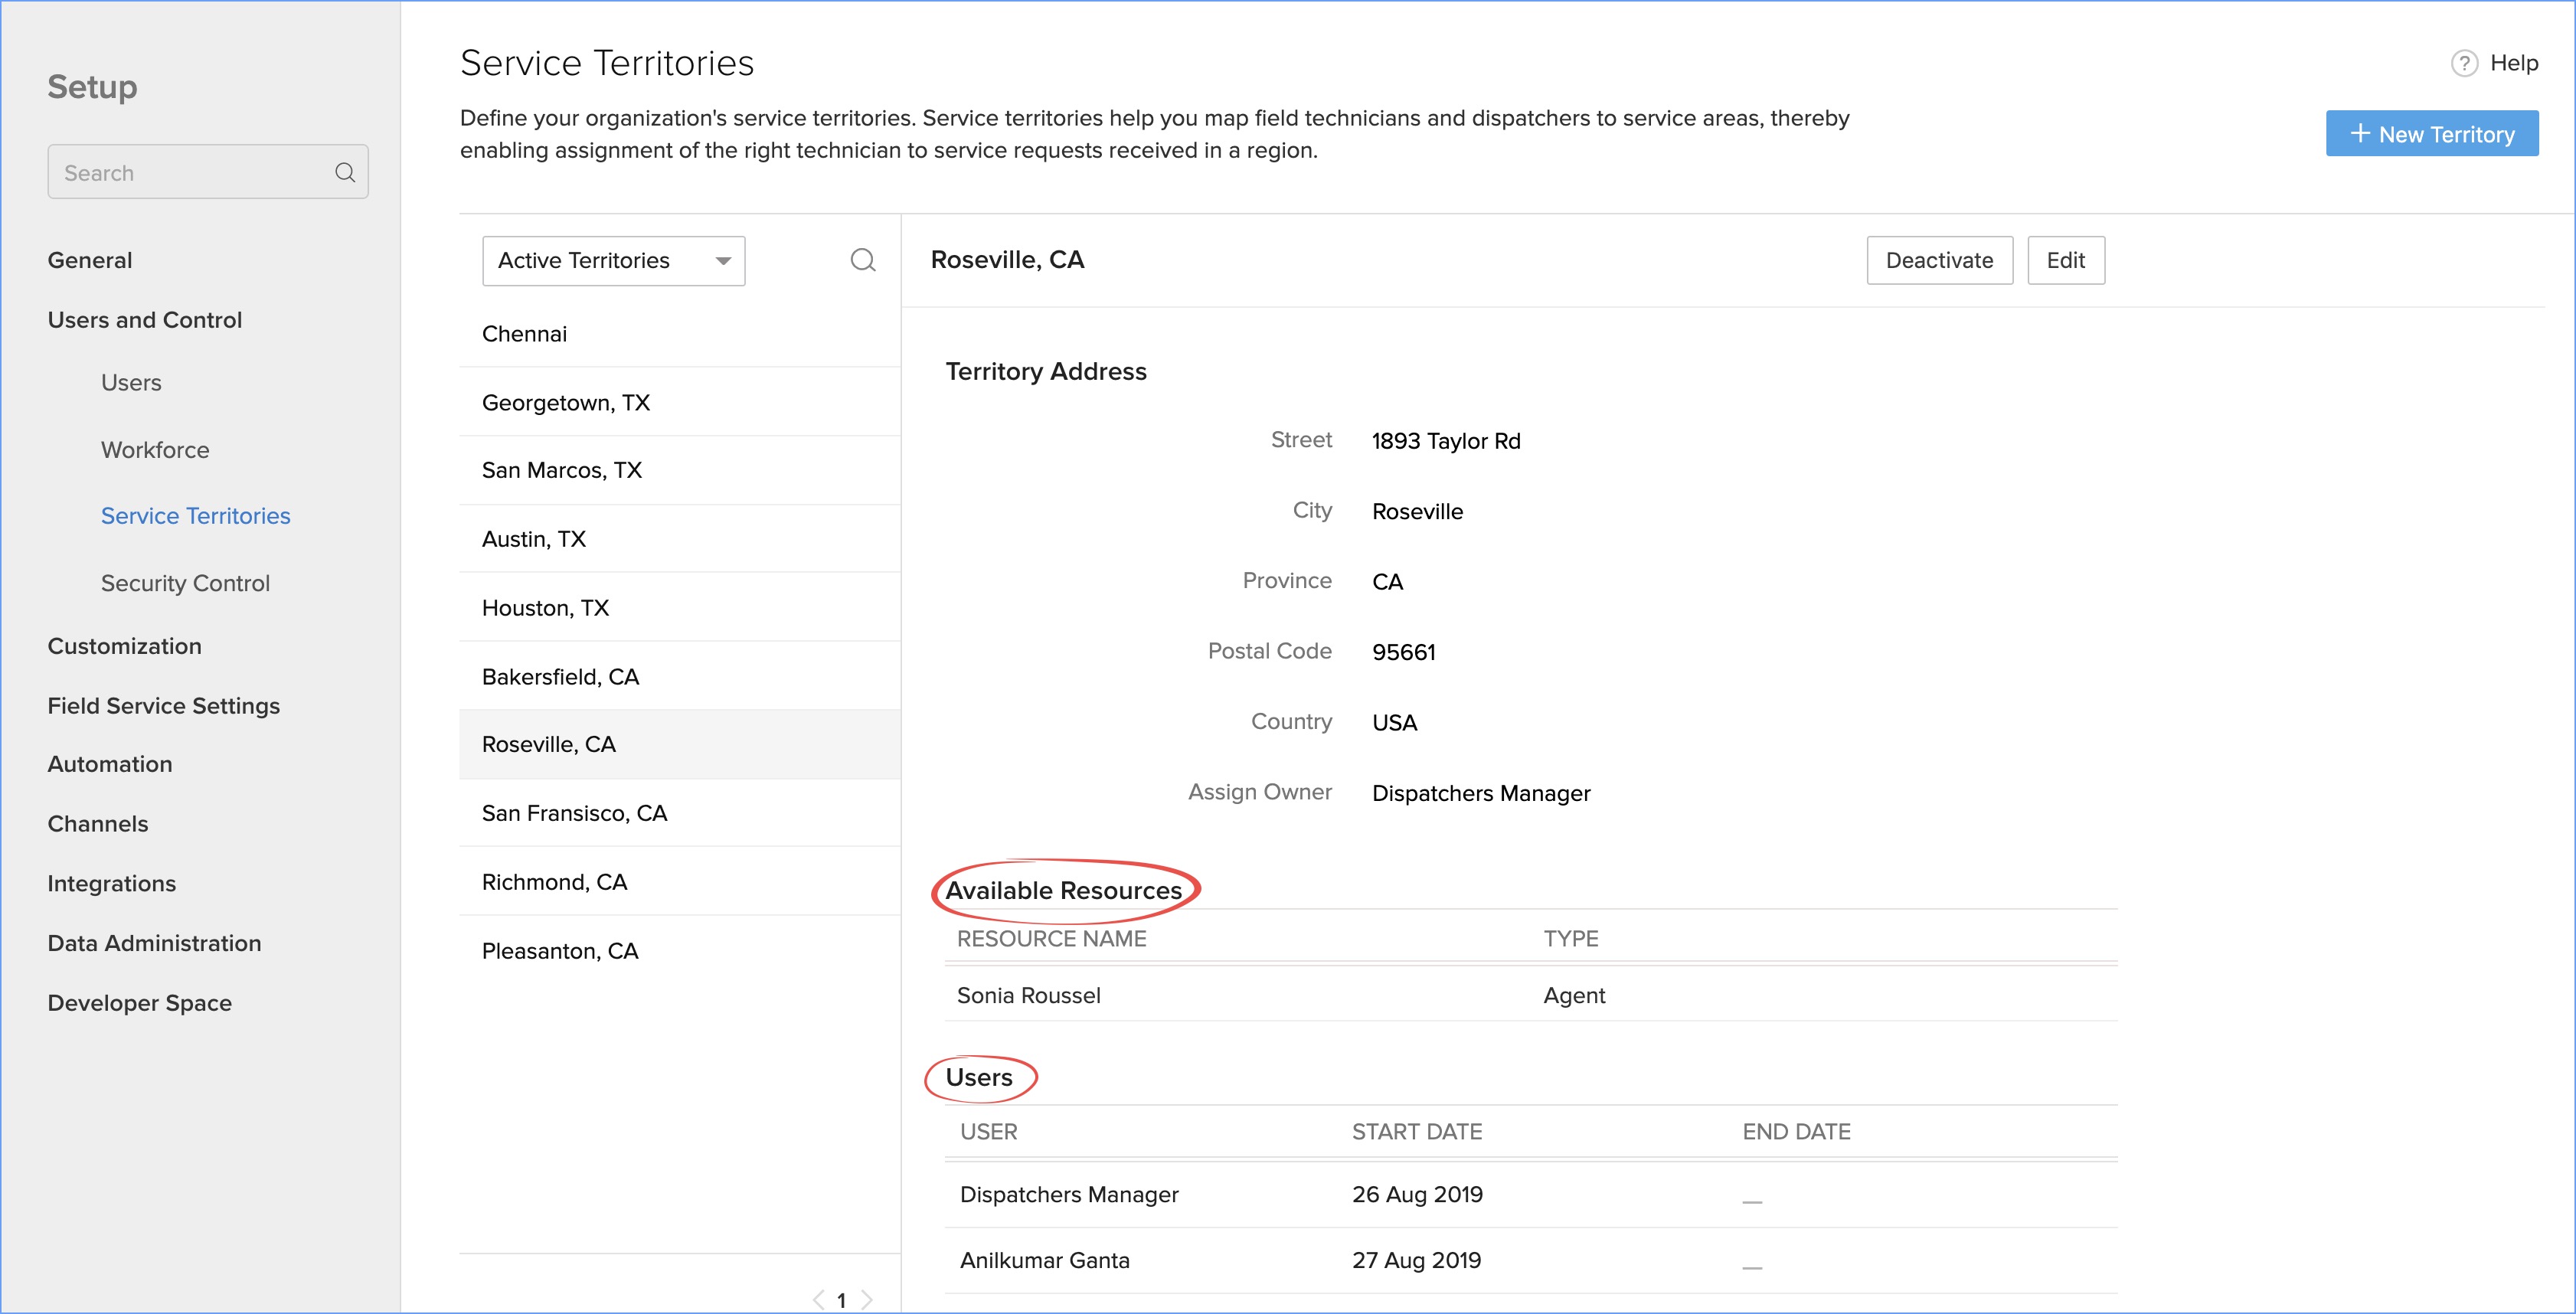
Task: Deactivate the Roseville, CA territory
Action: click(x=1938, y=261)
